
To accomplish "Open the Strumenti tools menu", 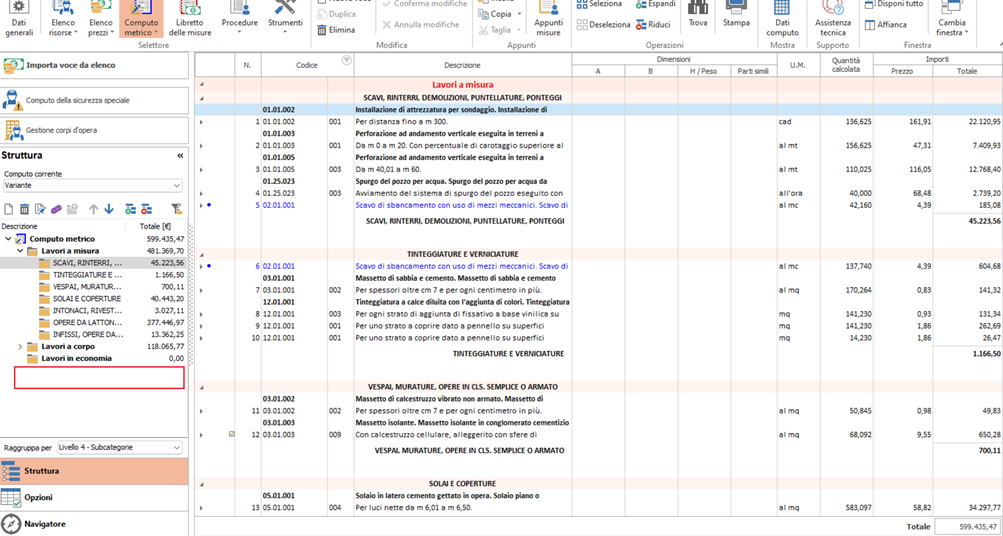I will pyautogui.click(x=285, y=19).
